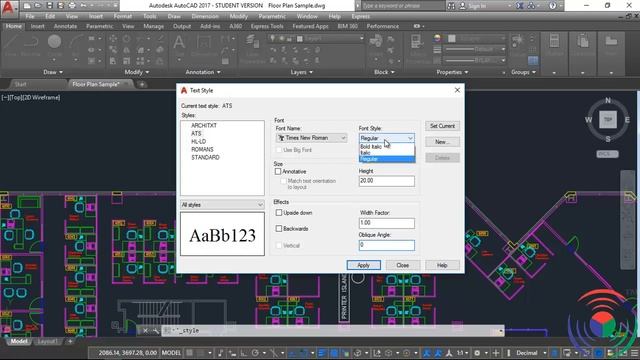Select the Line tool in Draw panel

tap(11, 44)
